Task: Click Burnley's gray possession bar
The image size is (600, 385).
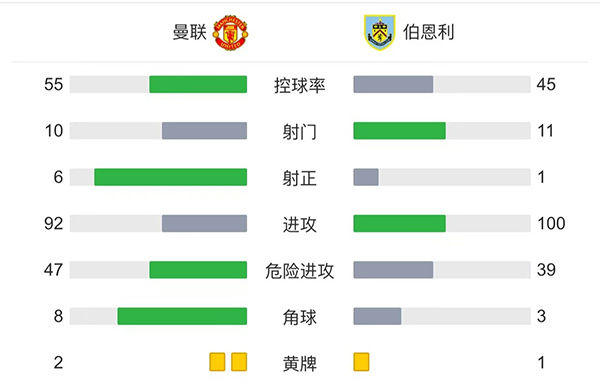Action: [393, 84]
